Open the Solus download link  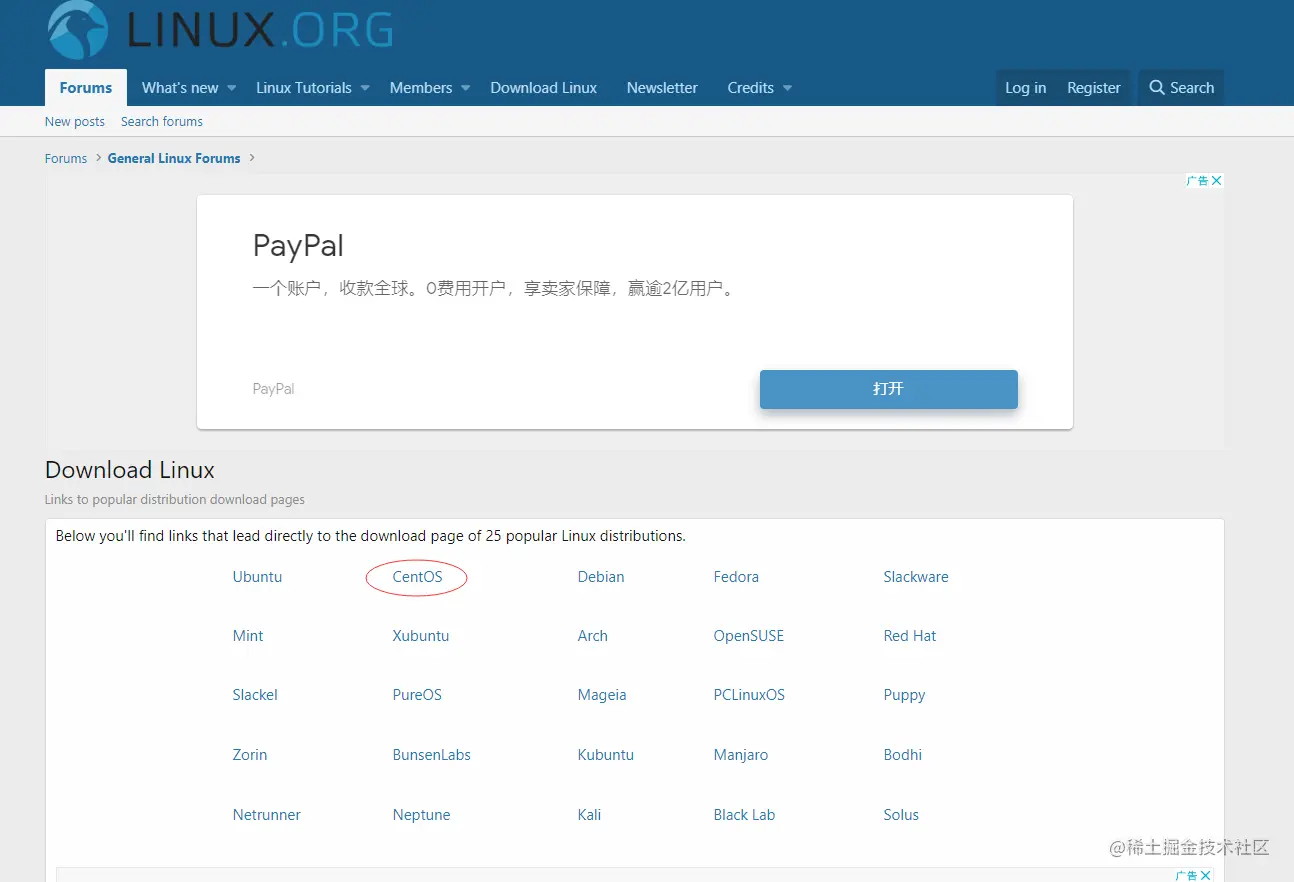coord(901,815)
